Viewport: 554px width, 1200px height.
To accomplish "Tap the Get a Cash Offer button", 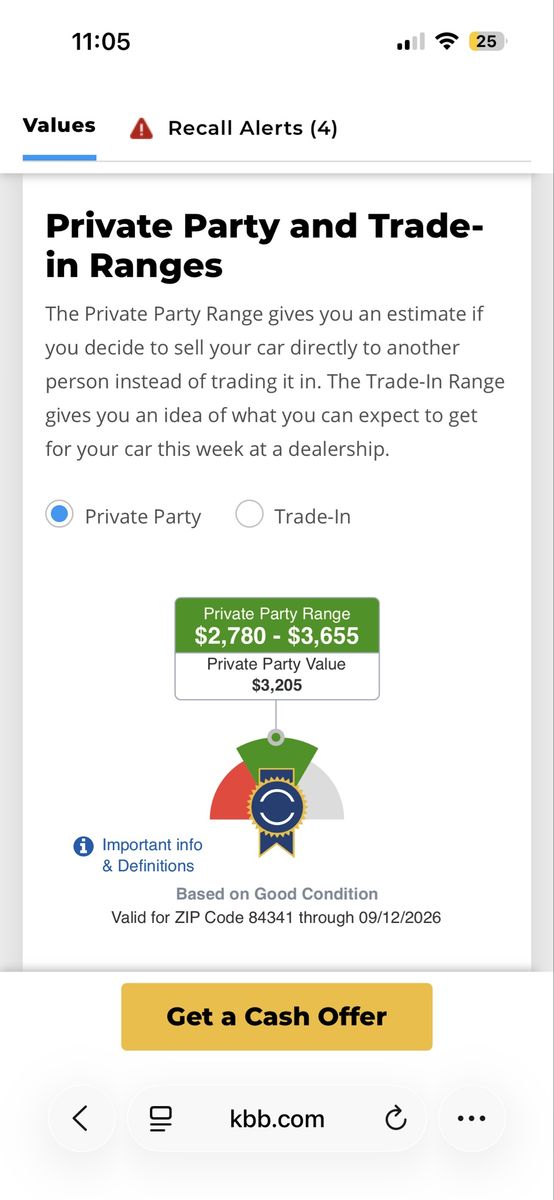I will click(277, 1016).
